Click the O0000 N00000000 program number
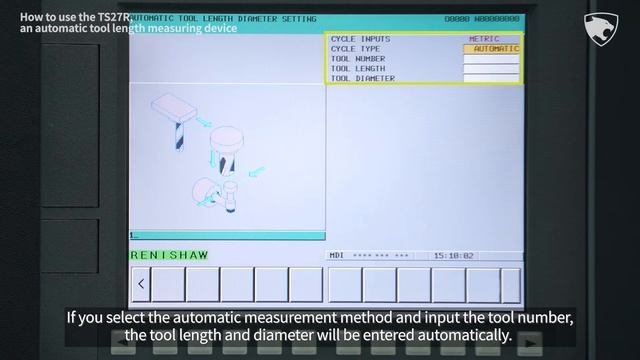The image size is (640, 360). coord(482,19)
